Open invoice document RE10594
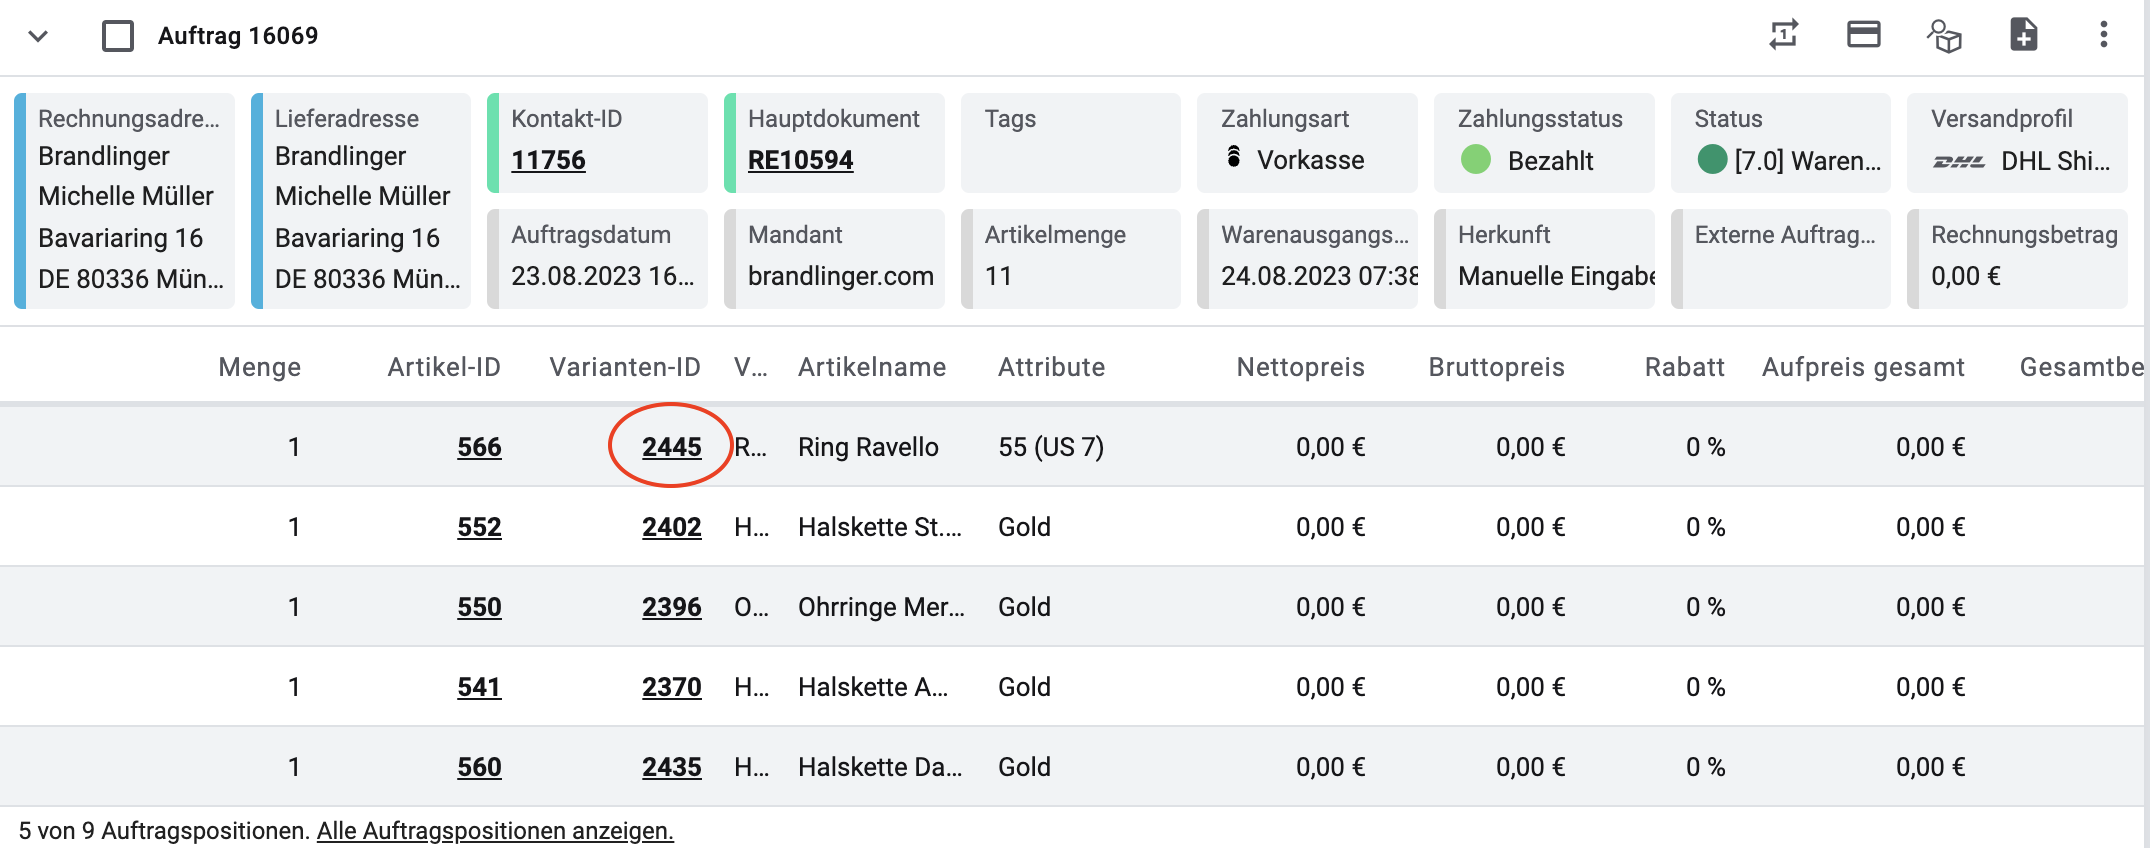 (x=800, y=160)
